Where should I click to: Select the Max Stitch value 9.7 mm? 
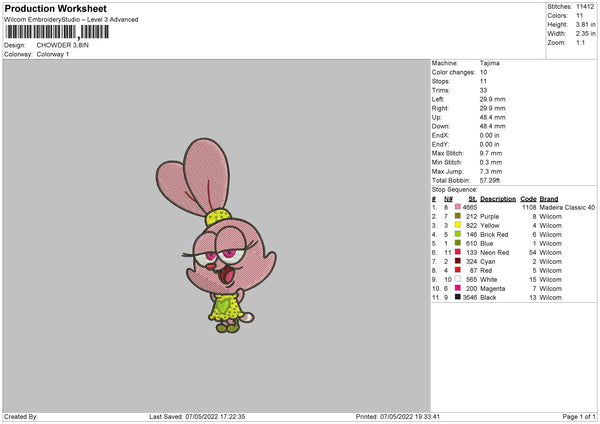pyautogui.click(x=491, y=153)
